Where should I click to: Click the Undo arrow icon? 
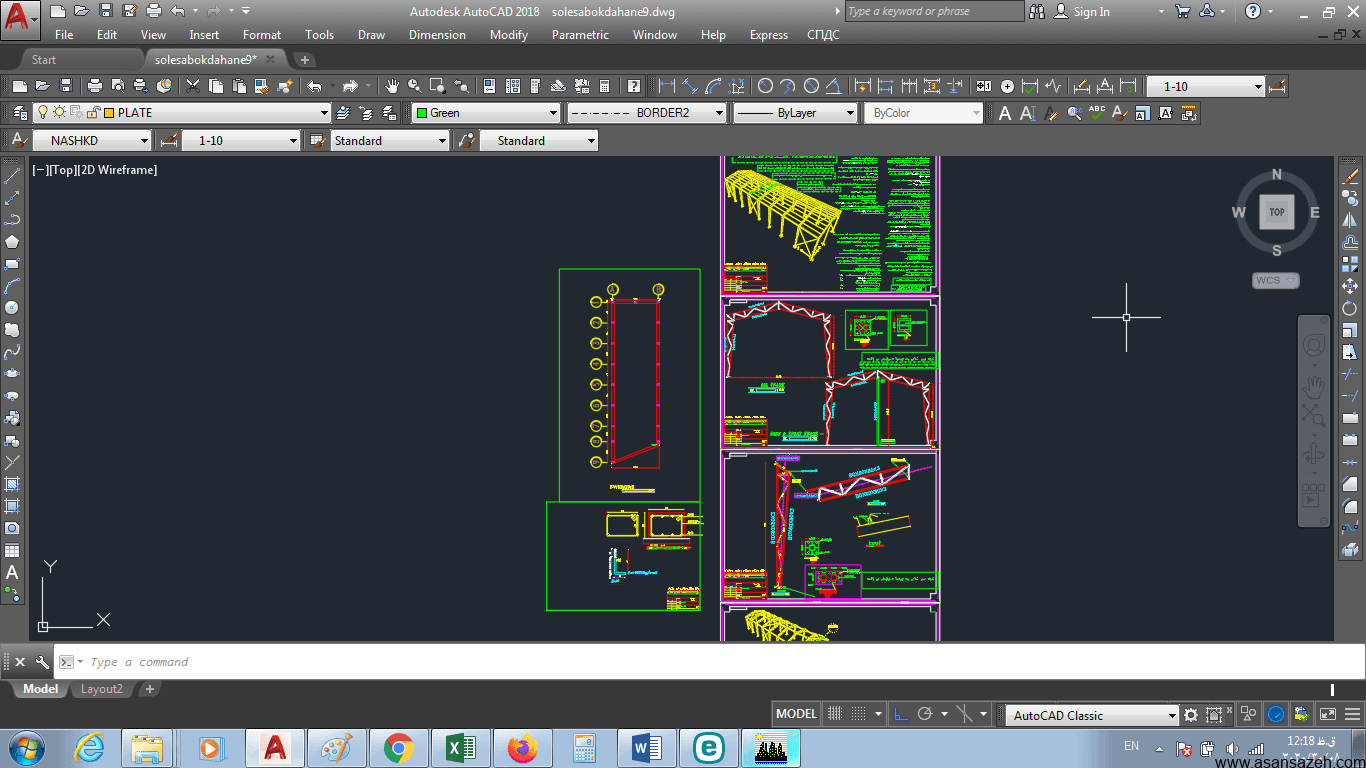point(315,86)
